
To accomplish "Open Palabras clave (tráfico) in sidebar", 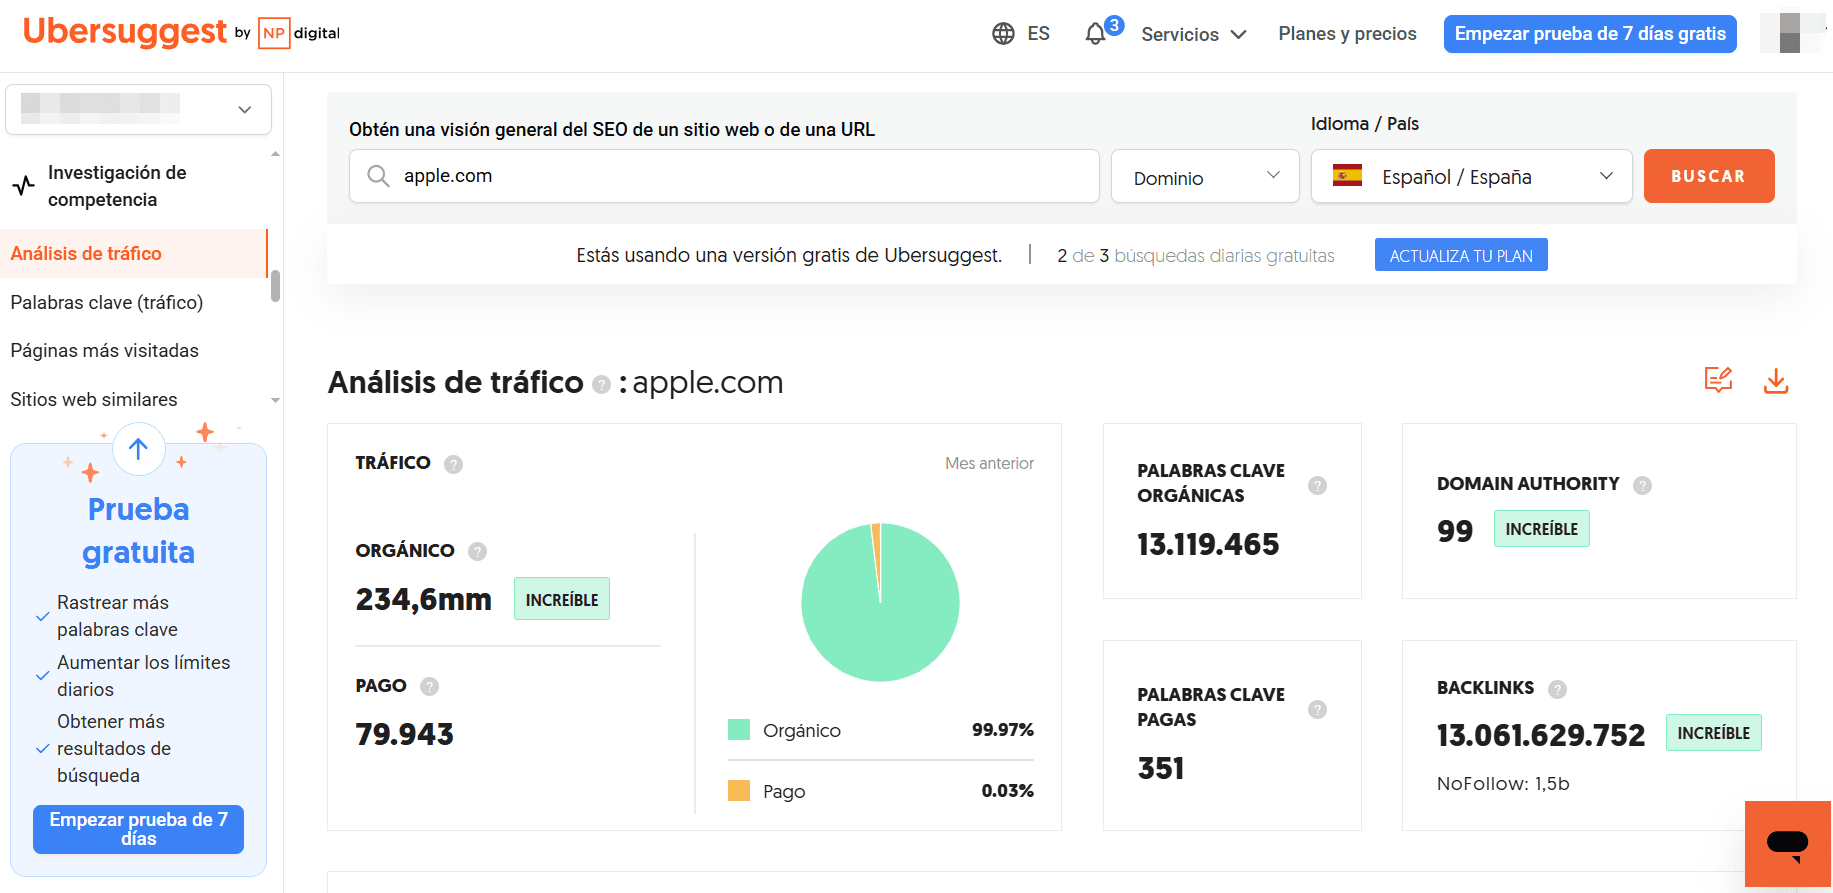I will click(107, 302).
